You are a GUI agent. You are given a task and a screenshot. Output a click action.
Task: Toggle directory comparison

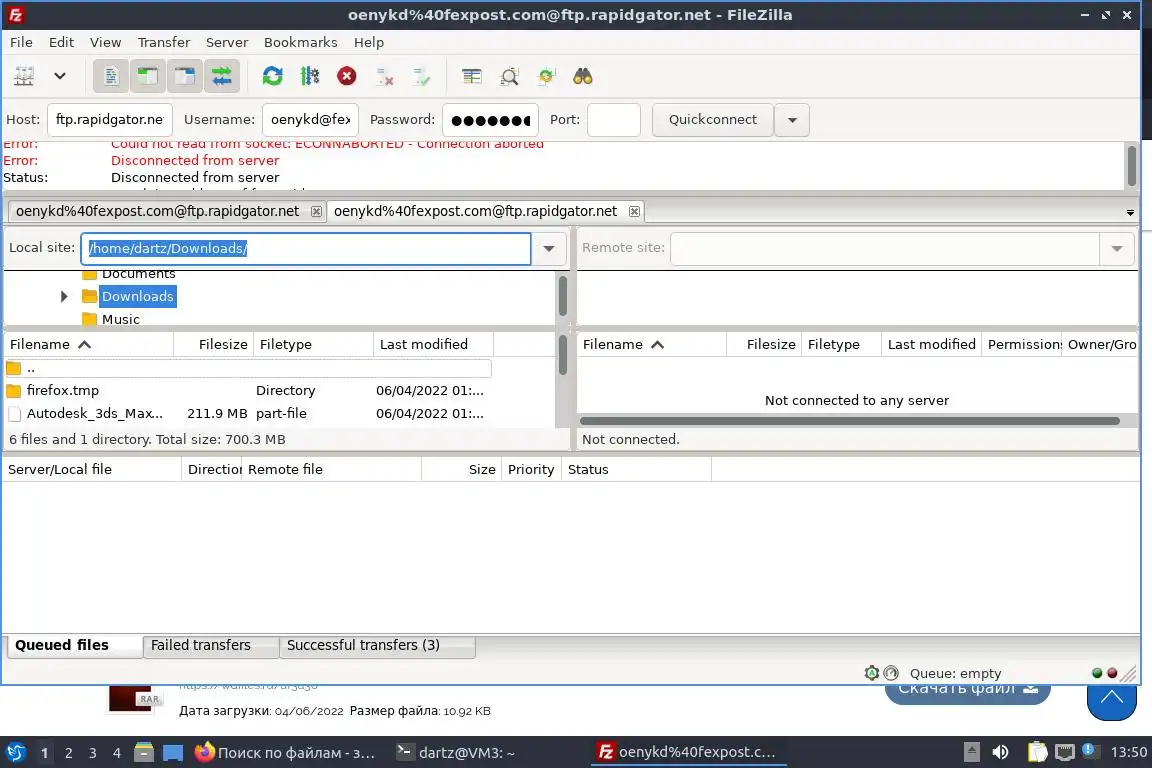[x=509, y=76]
